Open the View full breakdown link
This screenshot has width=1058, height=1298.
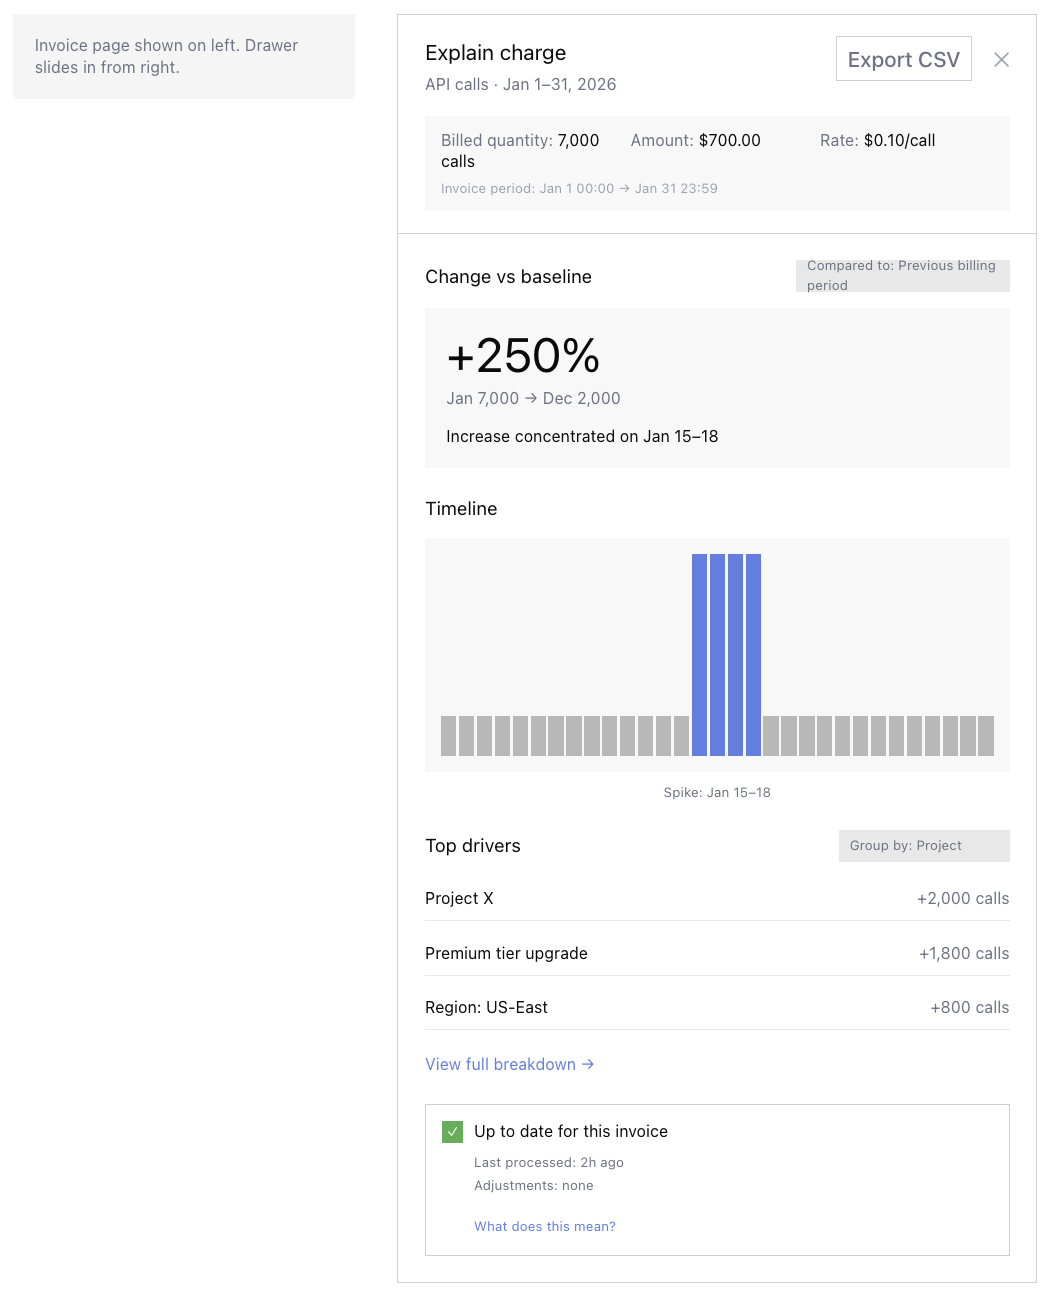(509, 1064)
